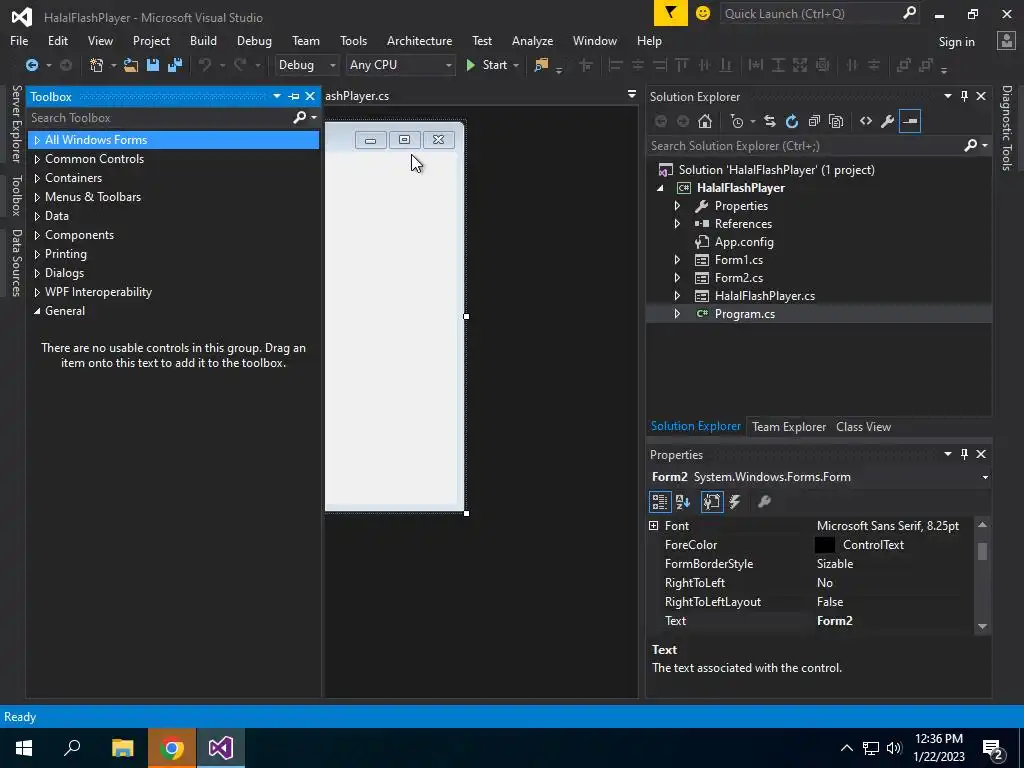Open the Architecture menu

[x=419, y=40]
